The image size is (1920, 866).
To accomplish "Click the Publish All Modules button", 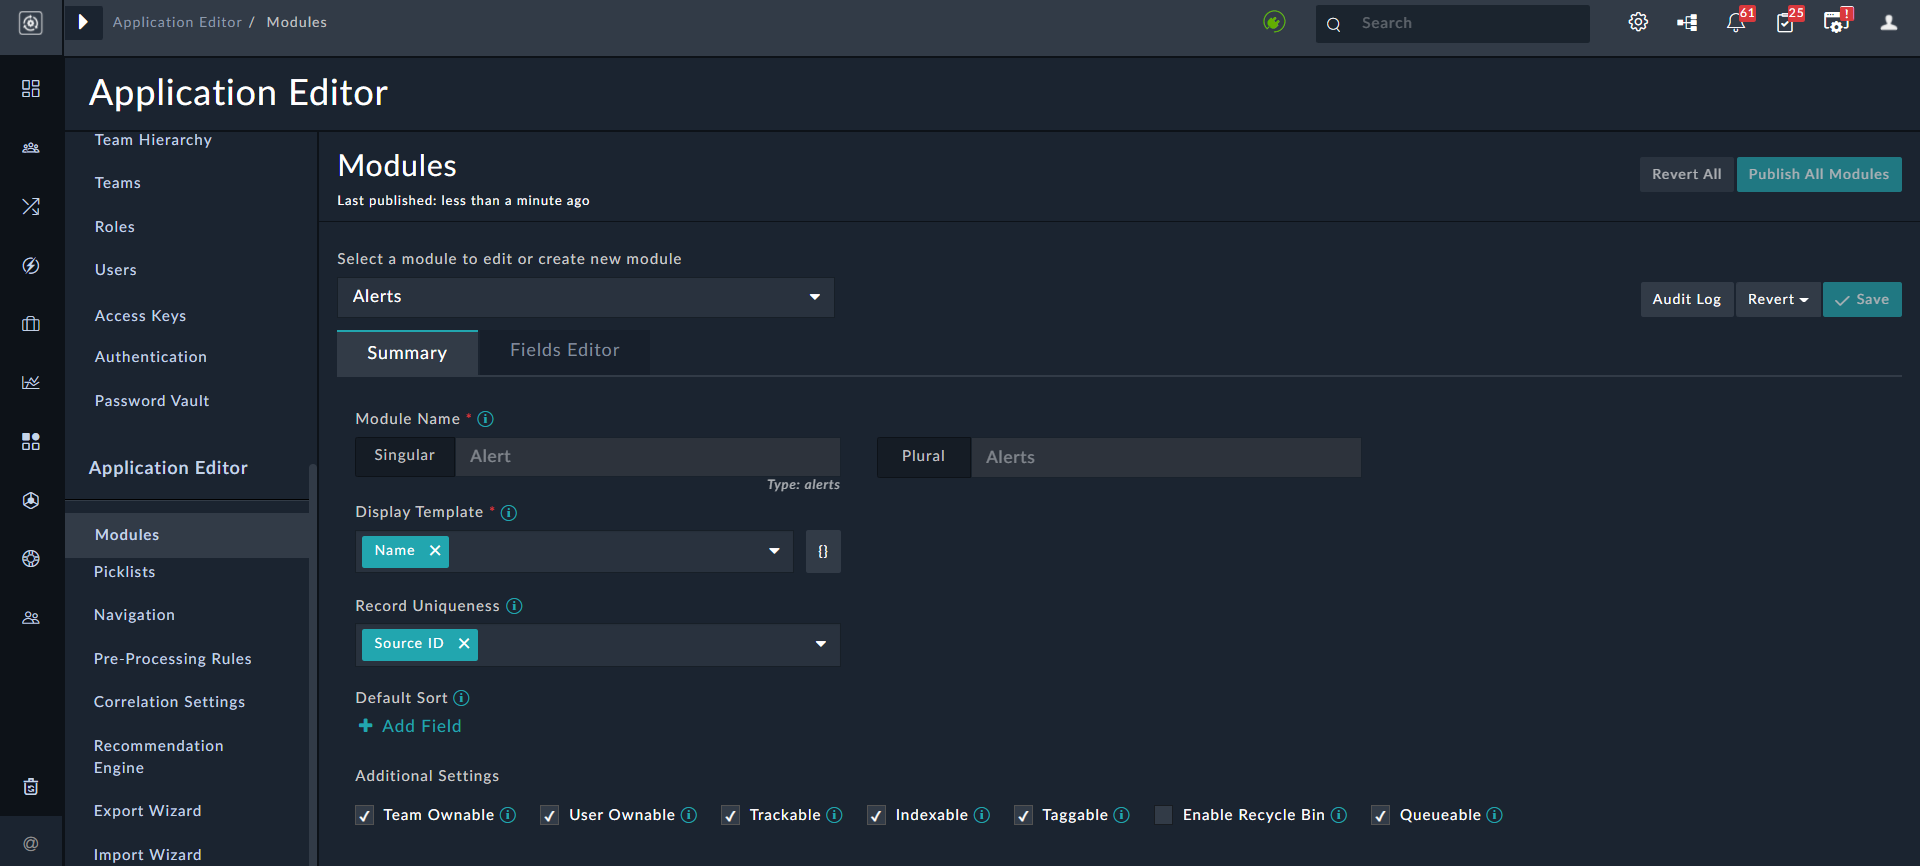I will coord(1819,174).
